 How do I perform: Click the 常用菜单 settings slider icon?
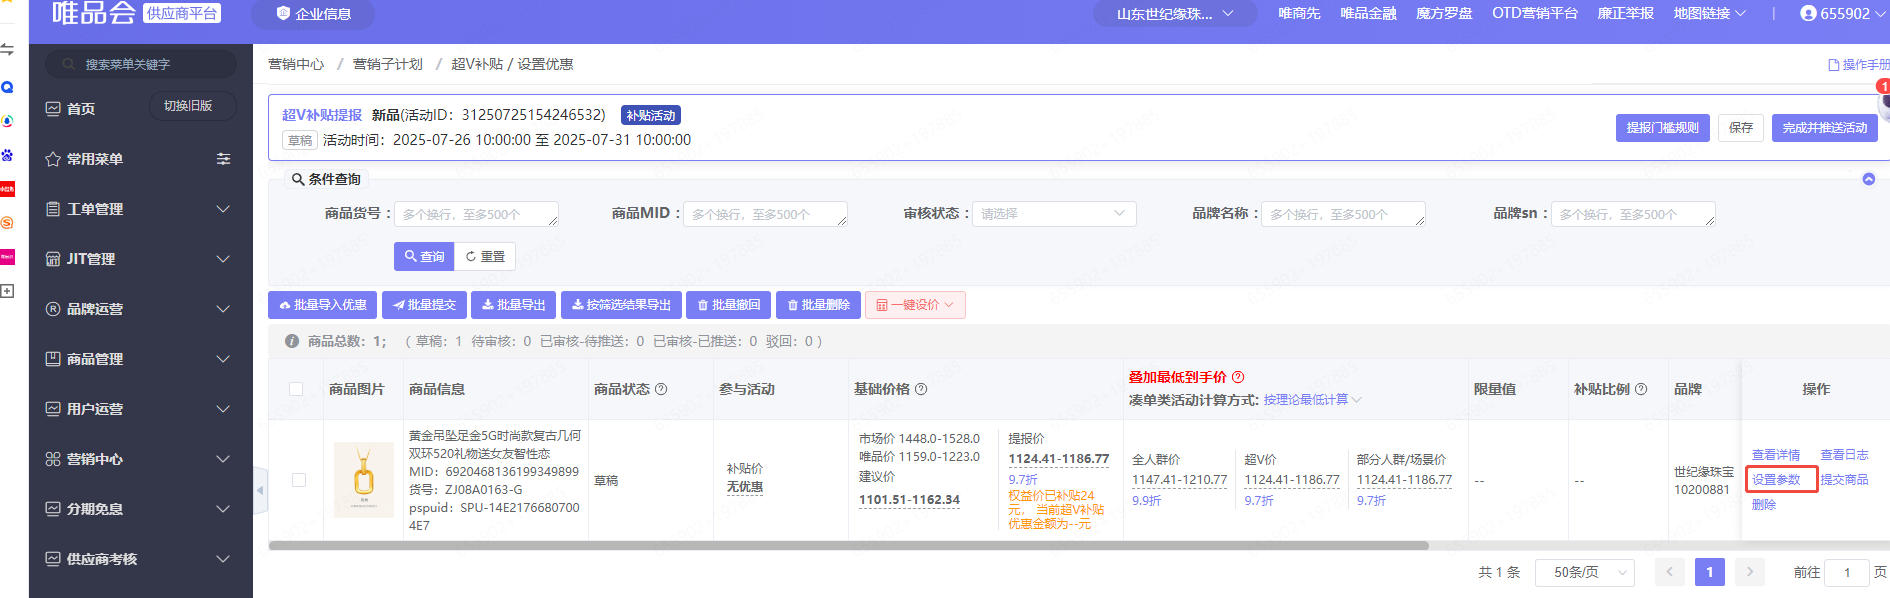point(223,159)
